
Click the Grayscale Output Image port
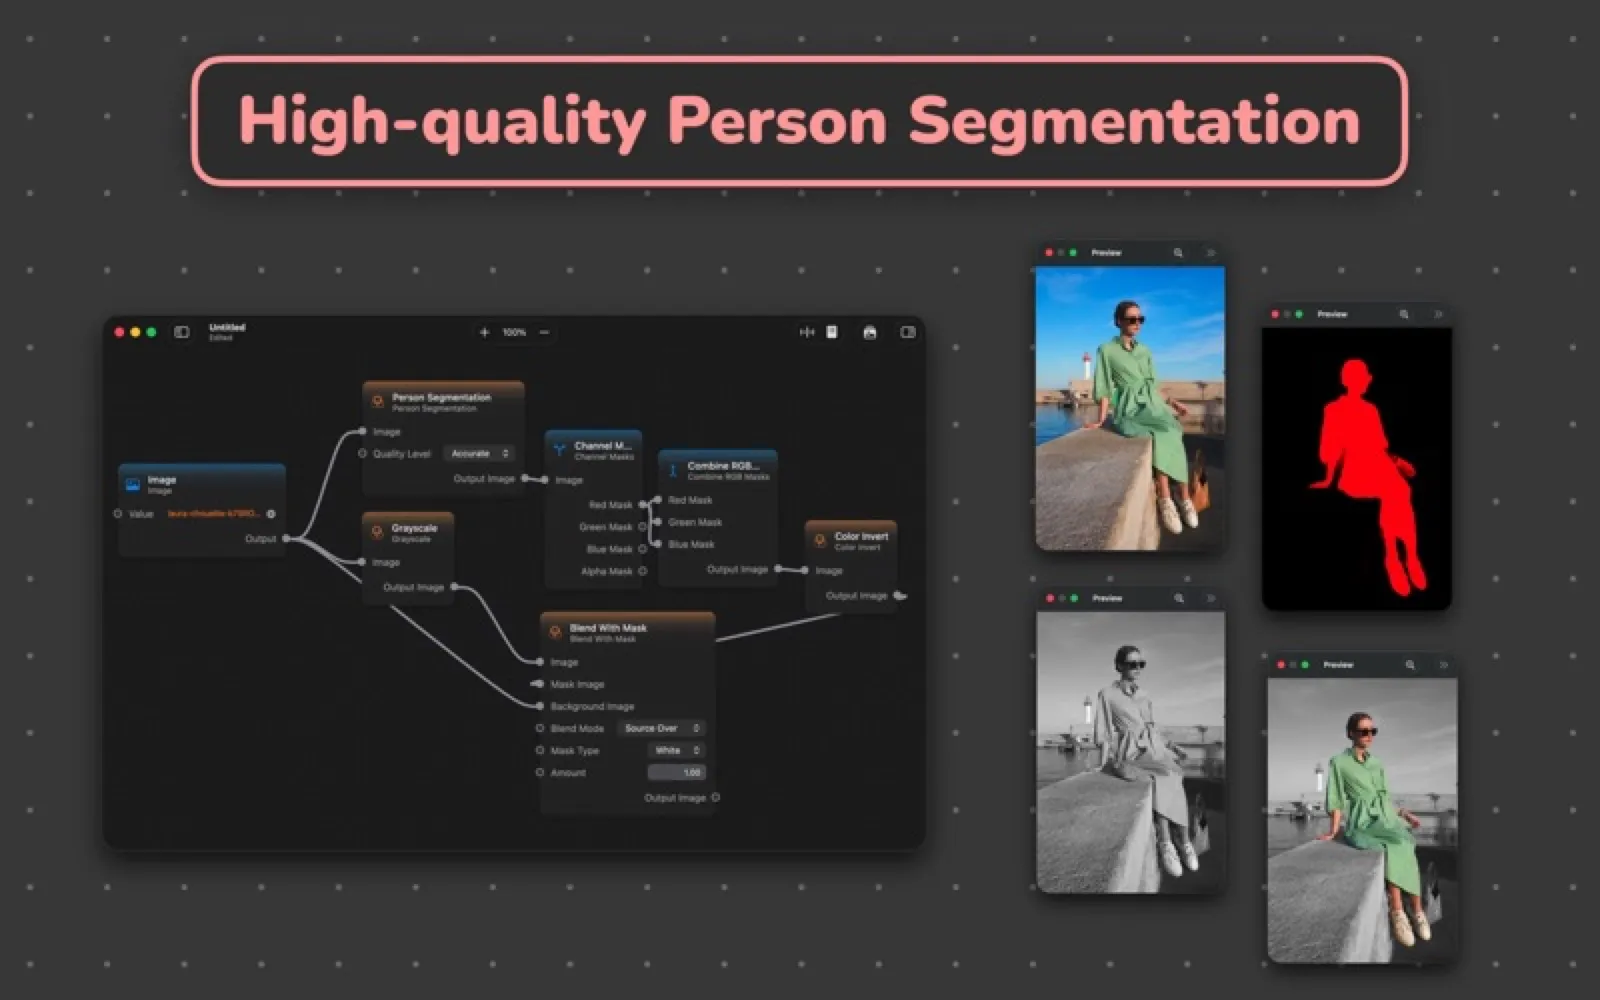[454, 587]
